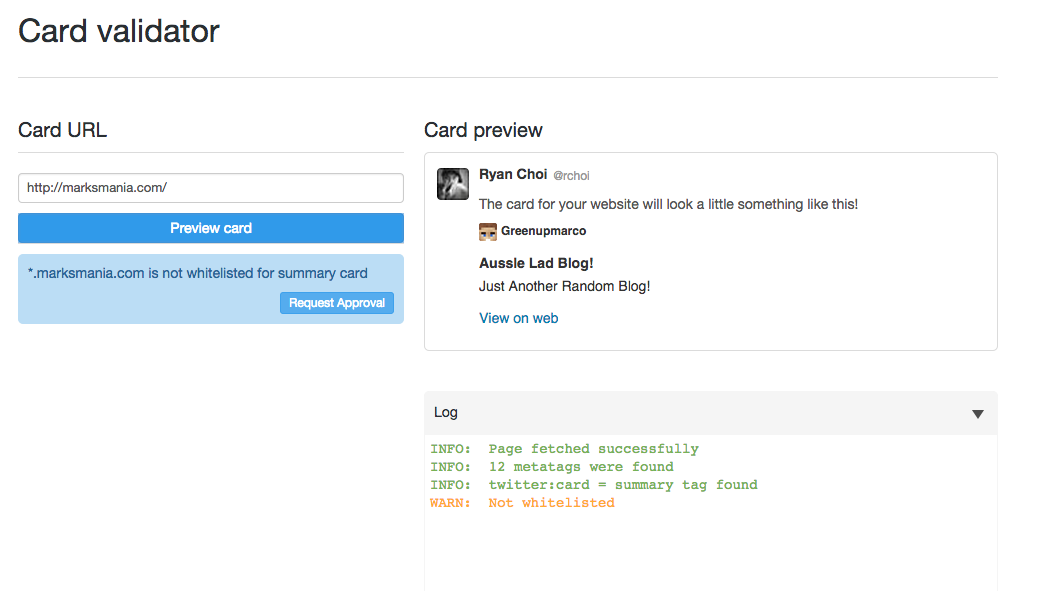The height and width of the screenshot is (591, 1053).
Task: Click the @rchoi handle
Action: pyautogui.click(x=571, y=176)
